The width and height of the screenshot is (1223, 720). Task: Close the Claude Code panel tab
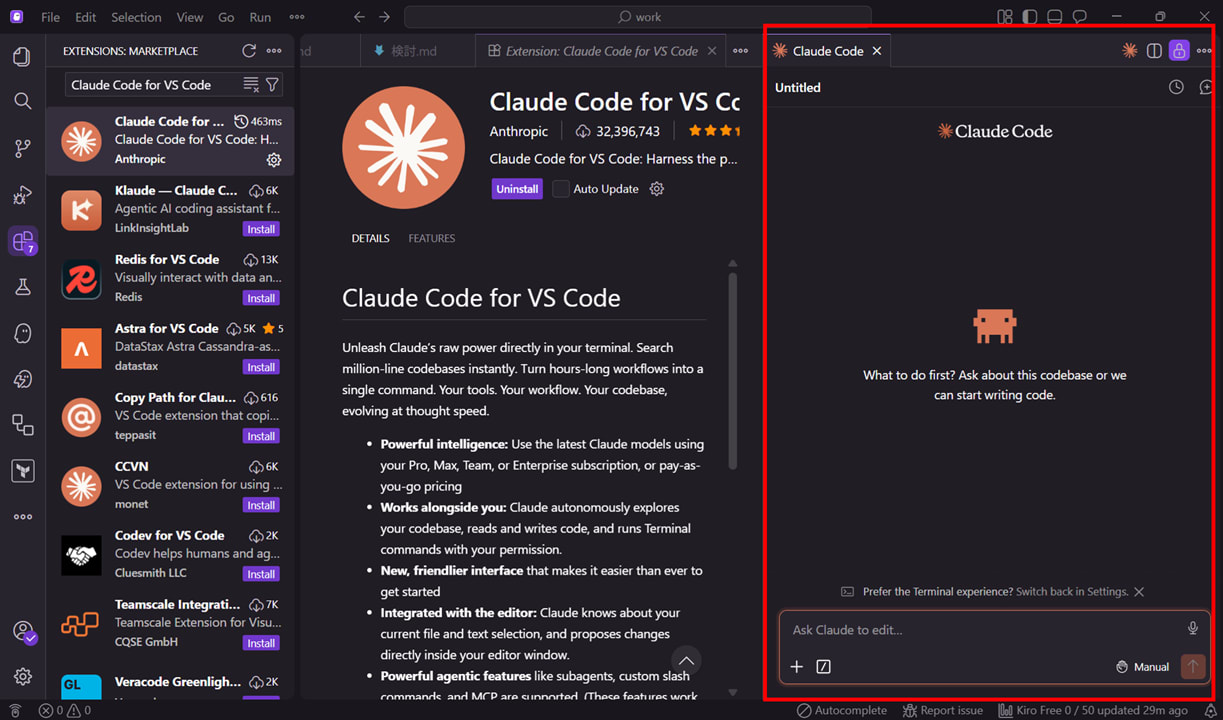(877, 51)
